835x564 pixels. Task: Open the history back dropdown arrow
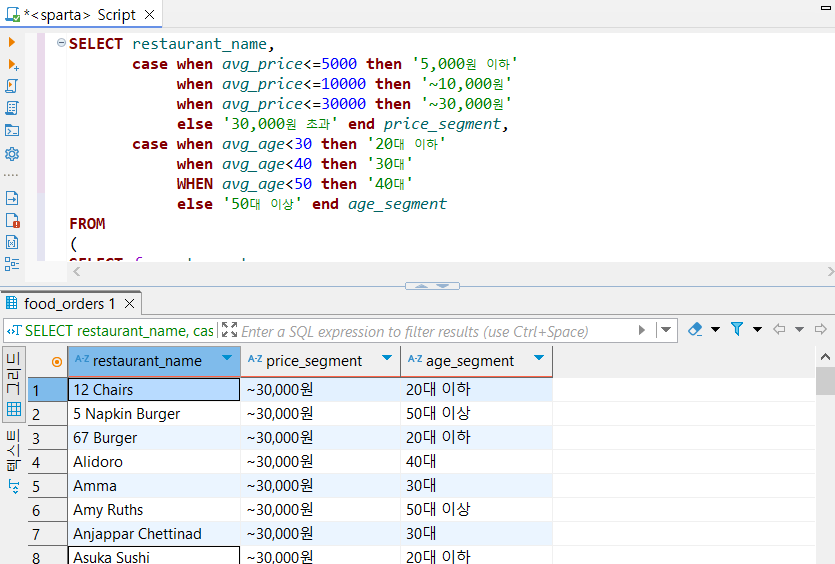coord(799,330)
